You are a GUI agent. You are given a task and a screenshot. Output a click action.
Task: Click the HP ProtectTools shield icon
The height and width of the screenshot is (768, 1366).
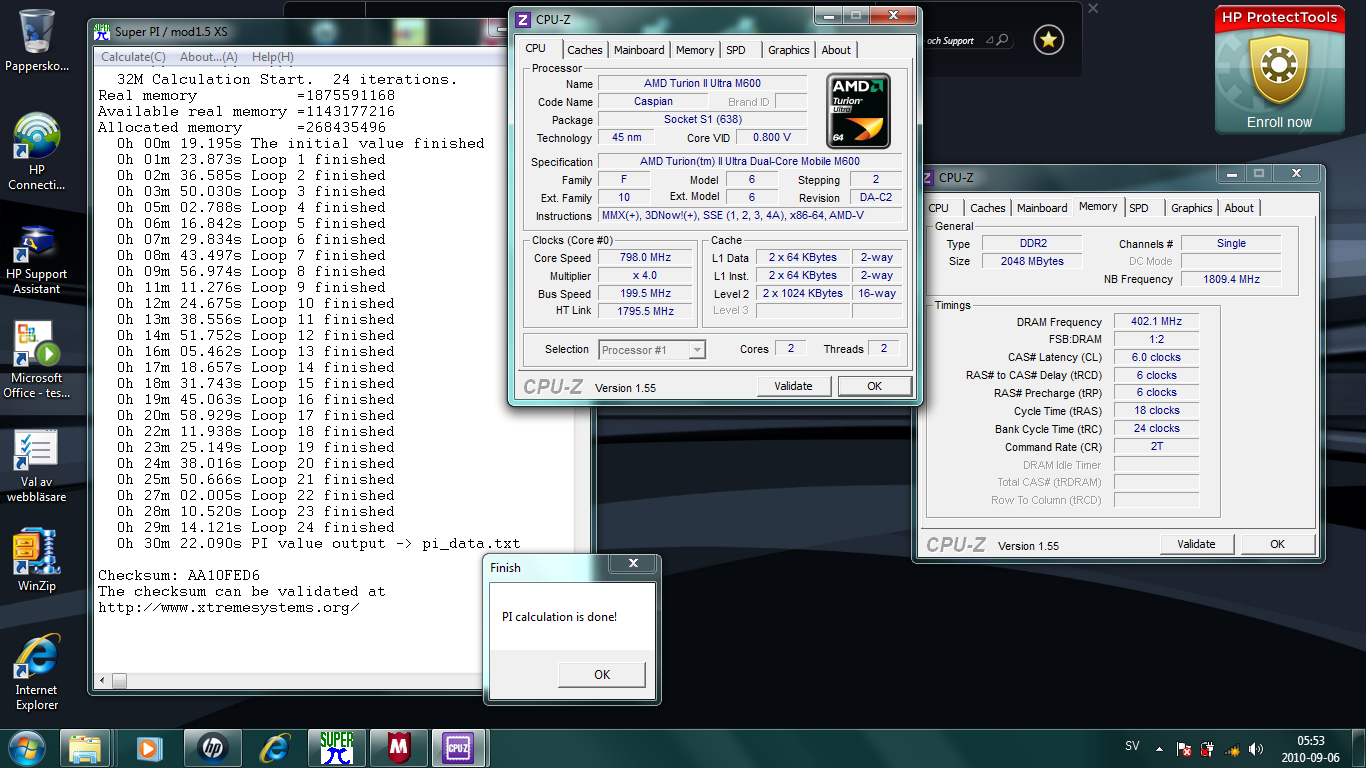tap(1279, 70)
